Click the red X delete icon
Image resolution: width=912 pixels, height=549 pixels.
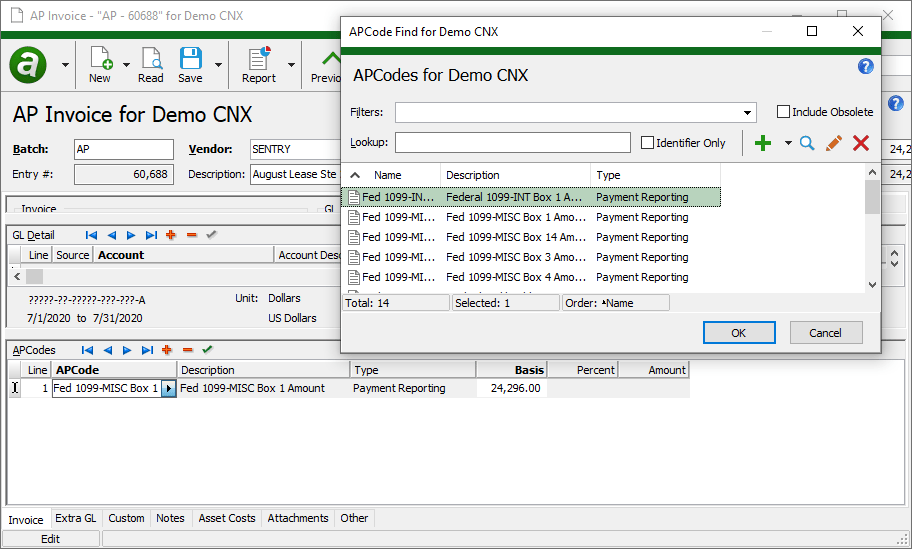[861, 143]
